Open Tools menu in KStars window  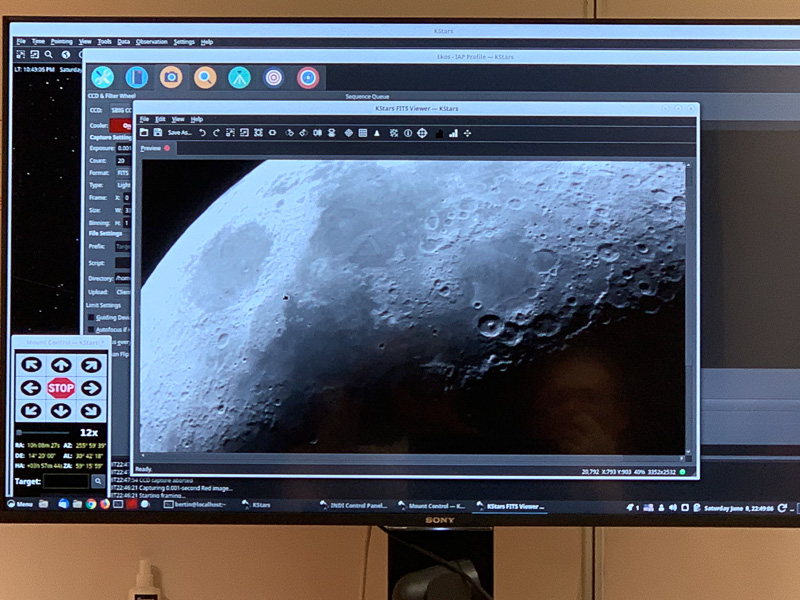coord(104,42)
